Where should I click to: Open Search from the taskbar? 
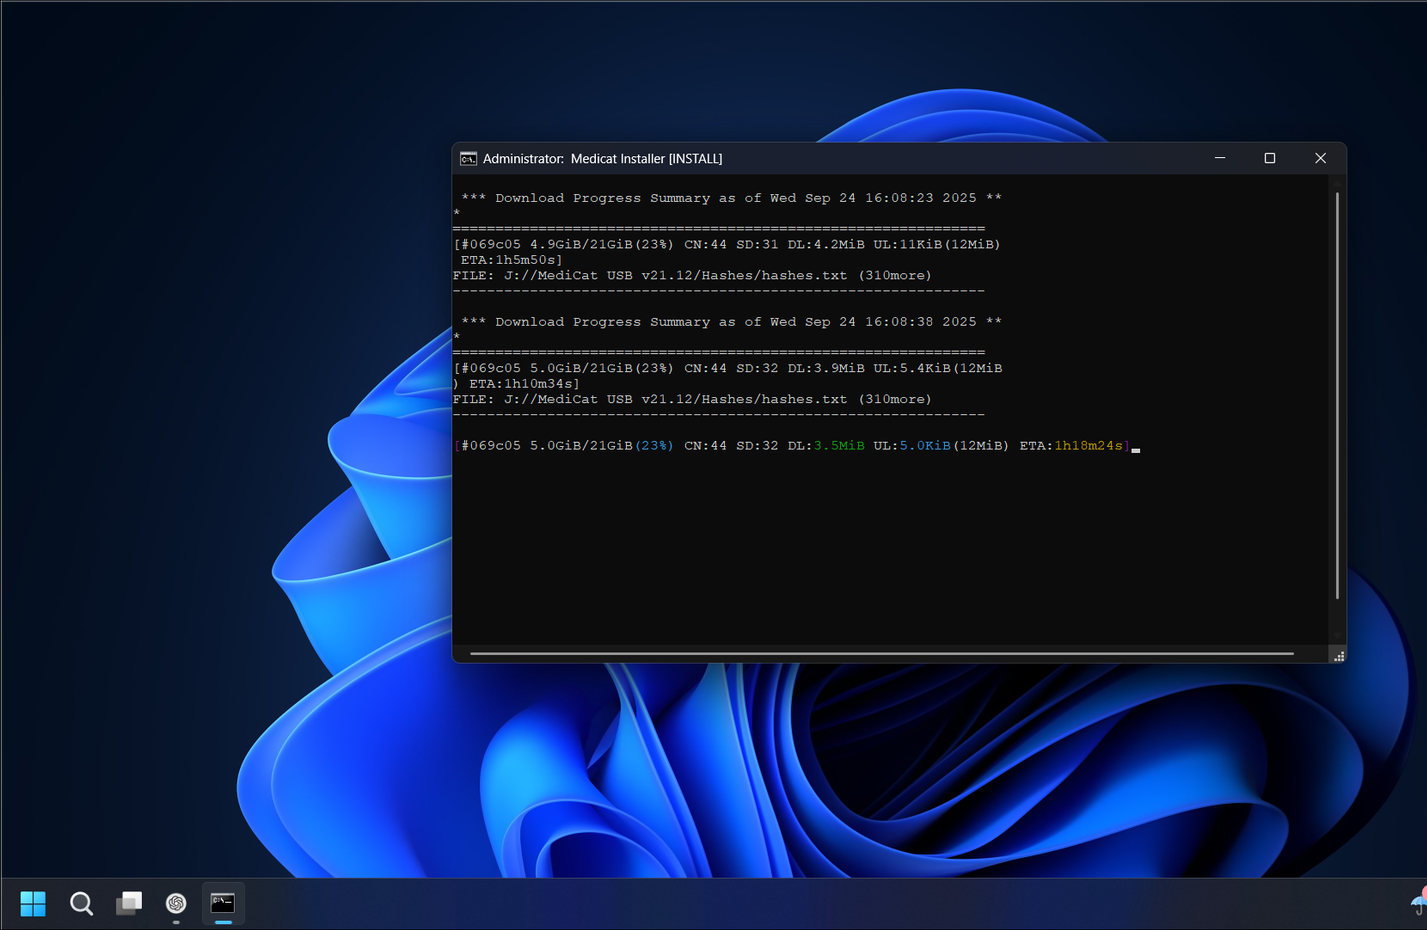tap(81, 904)
